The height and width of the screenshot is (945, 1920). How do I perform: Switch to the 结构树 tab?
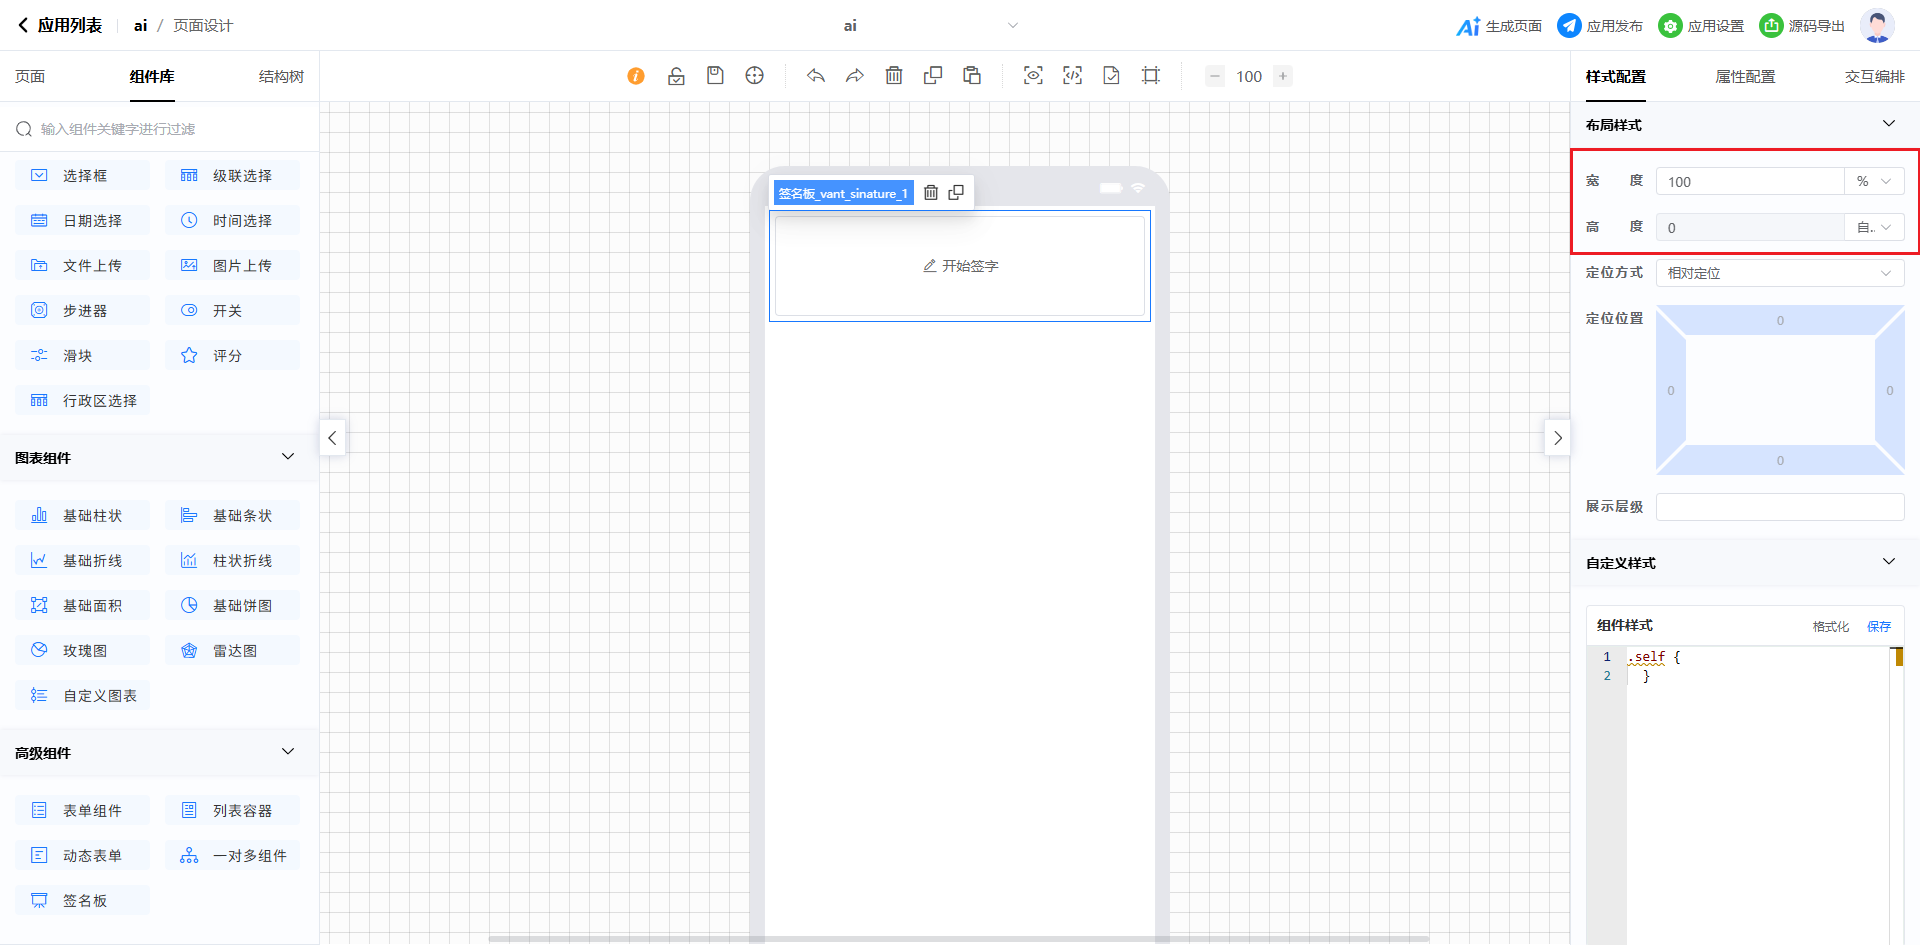(281, 77)
